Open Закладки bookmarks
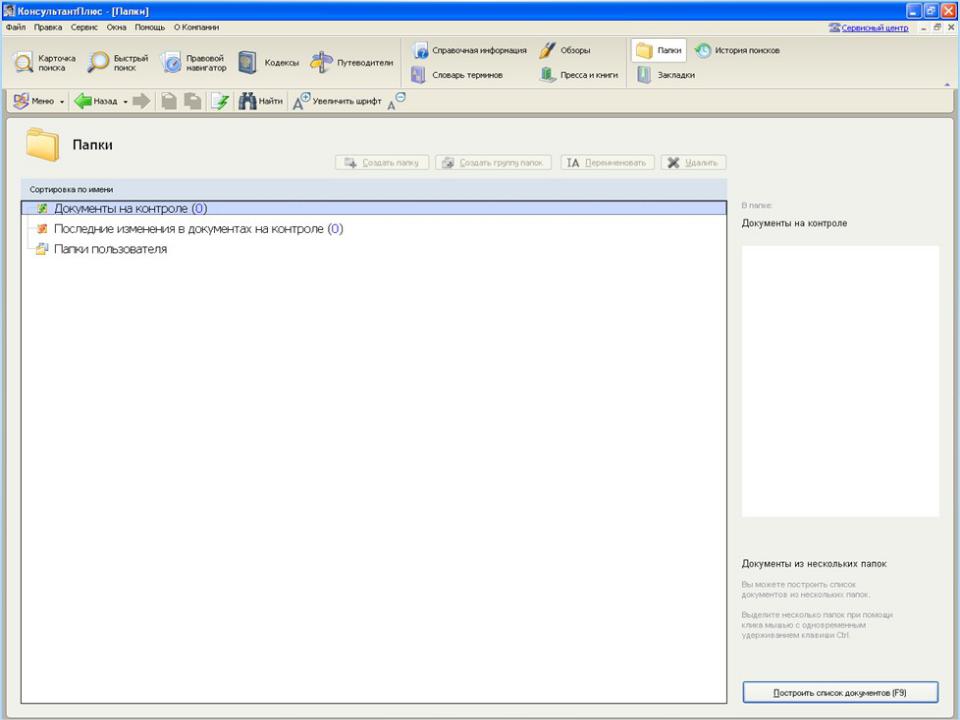 click(666, 75)
